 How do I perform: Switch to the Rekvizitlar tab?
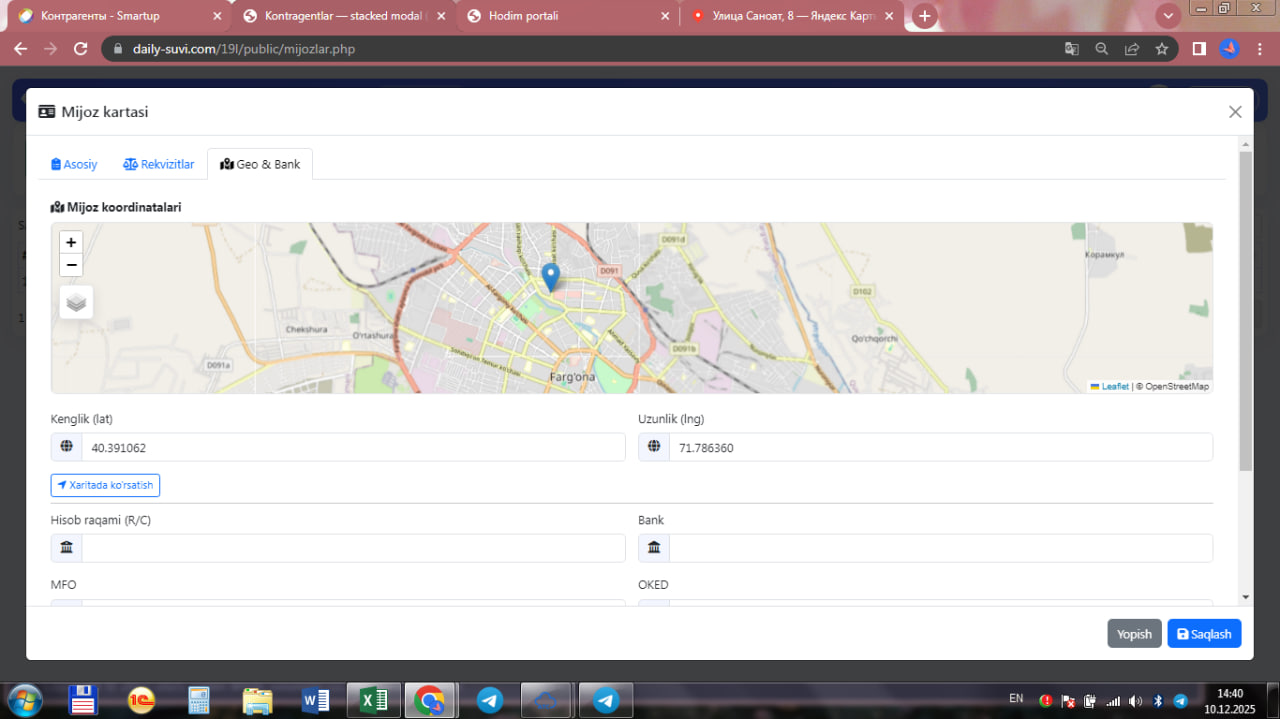coord(159,164)
